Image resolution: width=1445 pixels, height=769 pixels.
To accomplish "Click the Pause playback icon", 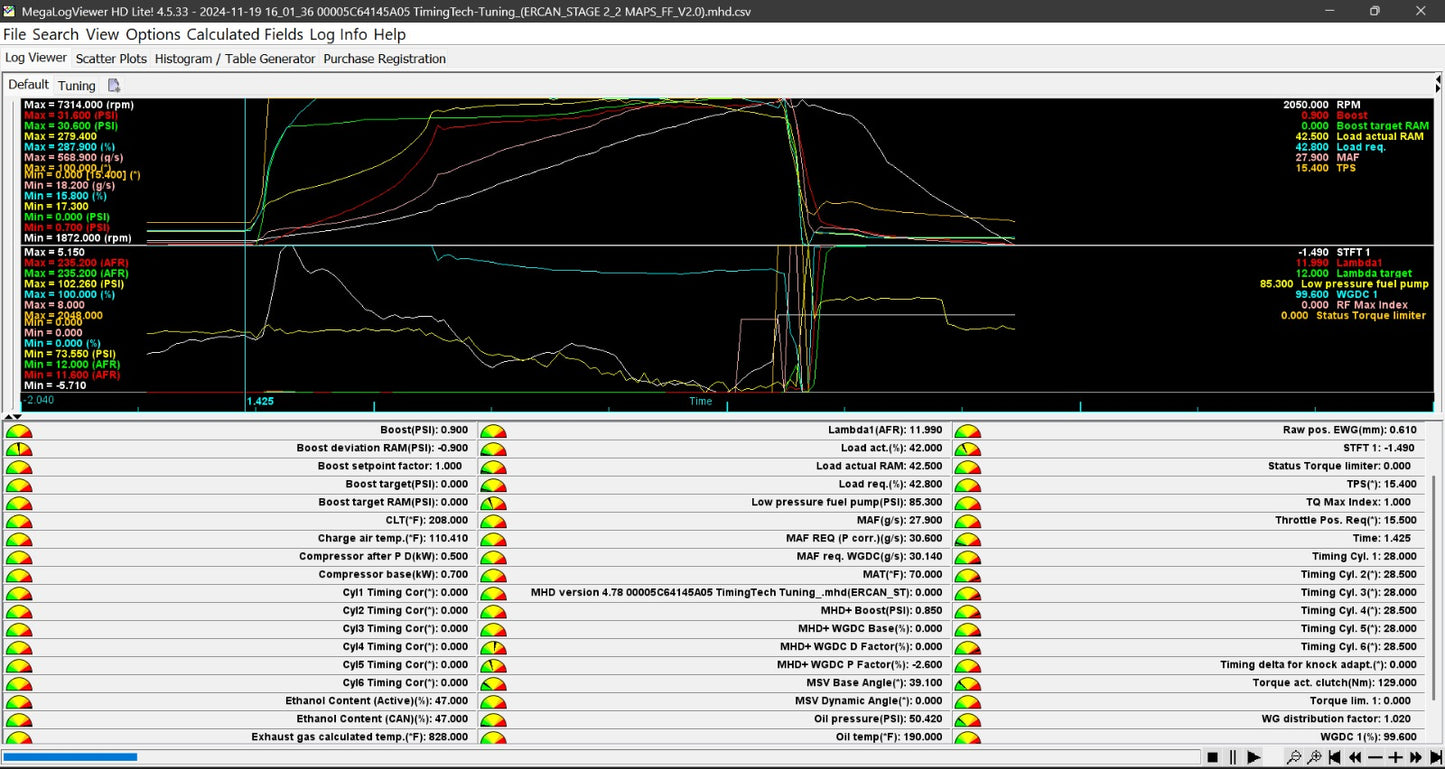I will pyautogui.click(x=1233, y=757).
